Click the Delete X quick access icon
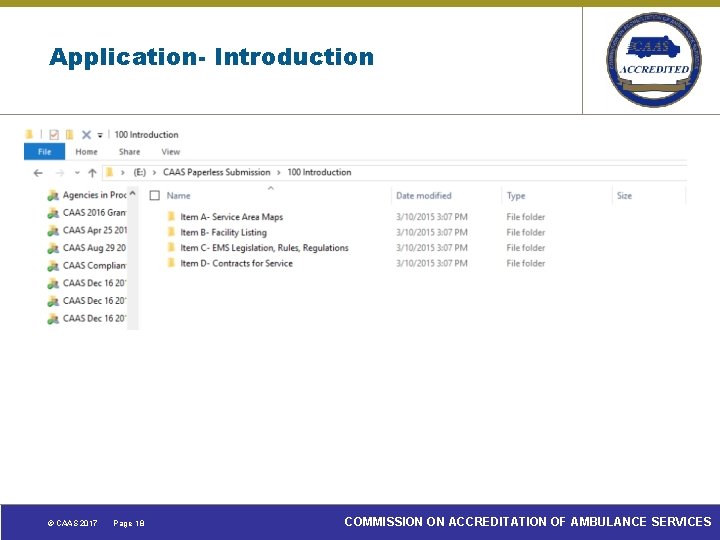 86,135
